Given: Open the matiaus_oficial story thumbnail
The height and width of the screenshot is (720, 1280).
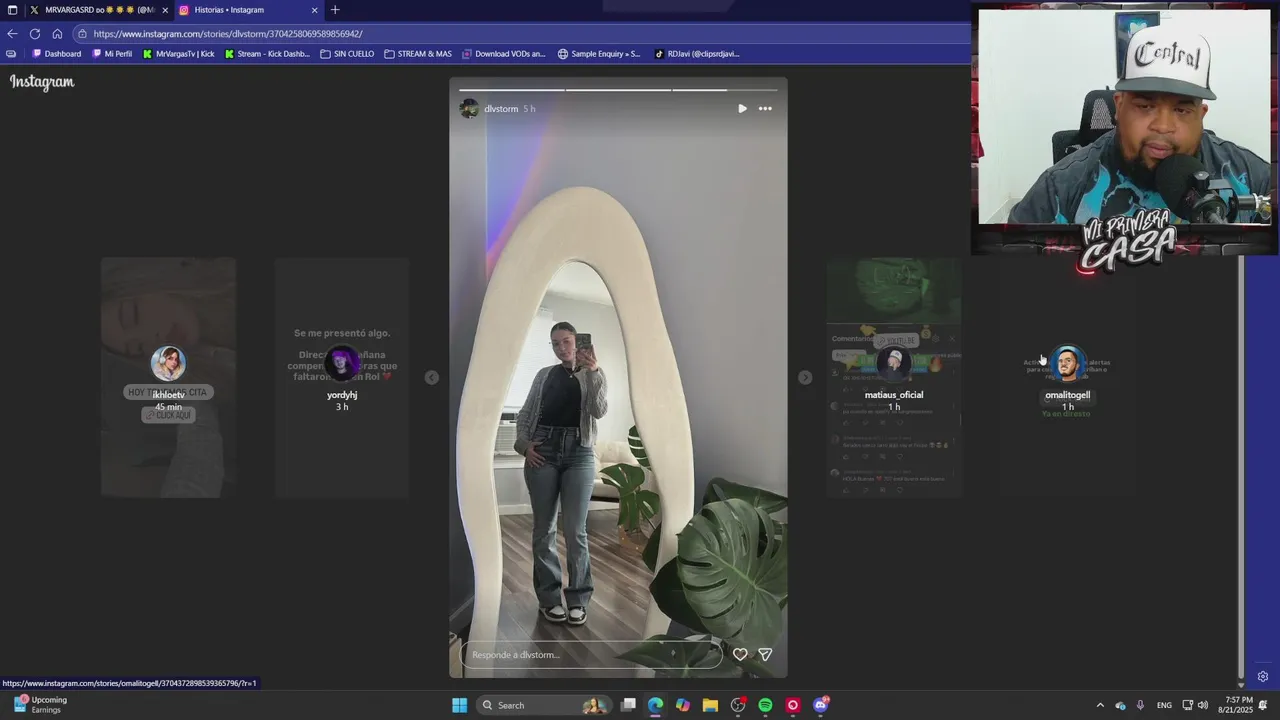Looking at the screenshot, I should 894,377.
